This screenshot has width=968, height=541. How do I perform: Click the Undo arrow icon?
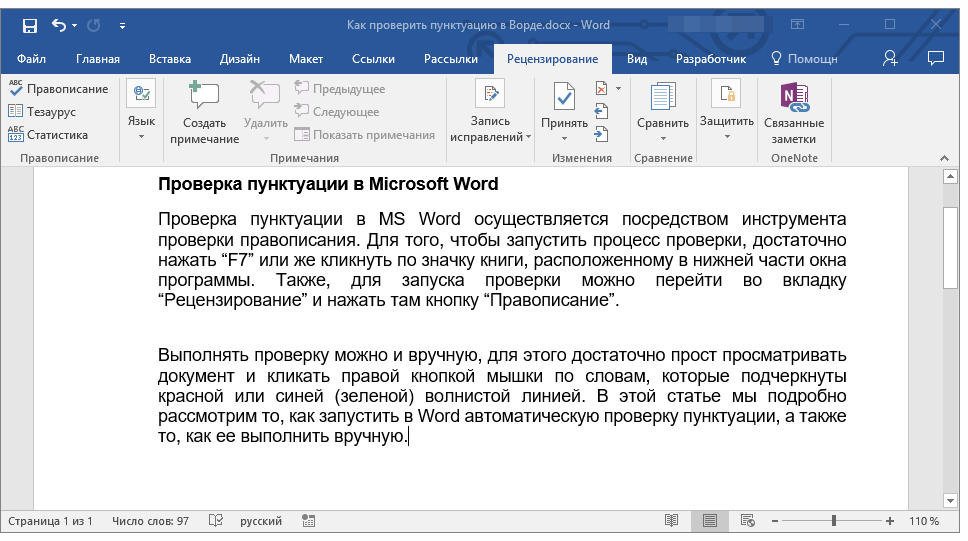58,25
